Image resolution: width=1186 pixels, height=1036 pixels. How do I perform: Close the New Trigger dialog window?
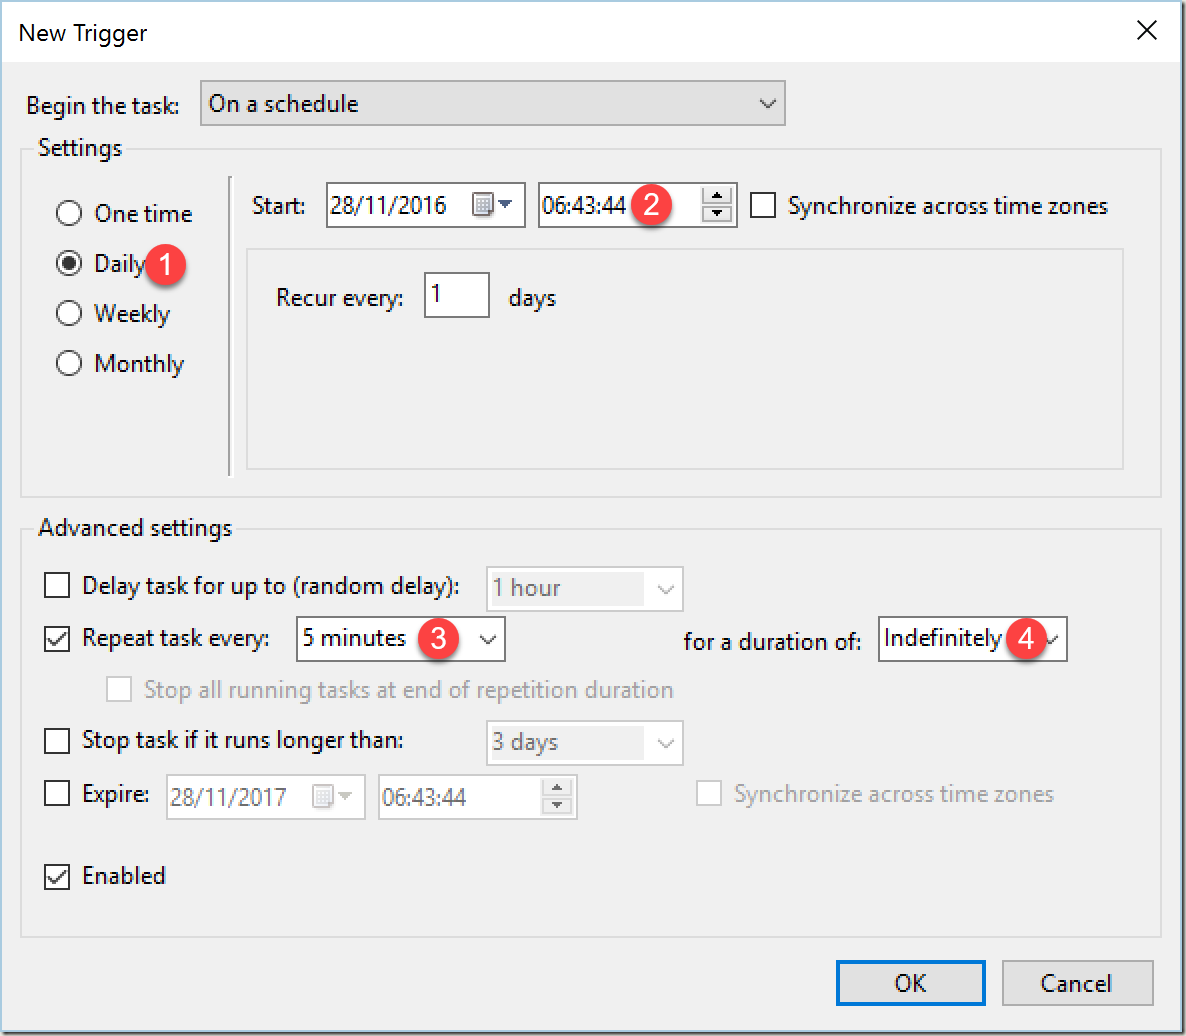coord(1147,30)
